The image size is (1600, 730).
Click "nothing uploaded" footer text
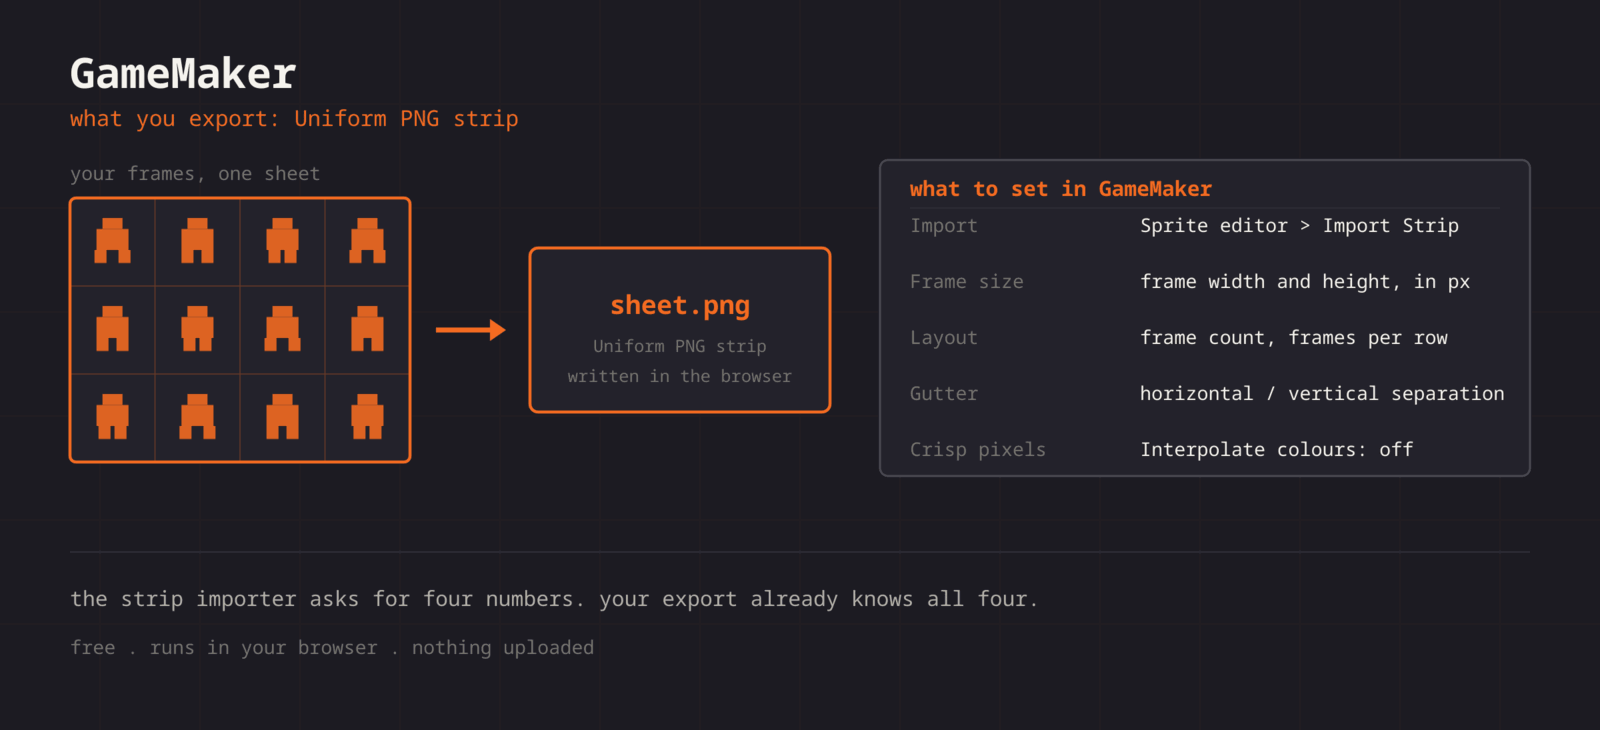tap(503, 648)
